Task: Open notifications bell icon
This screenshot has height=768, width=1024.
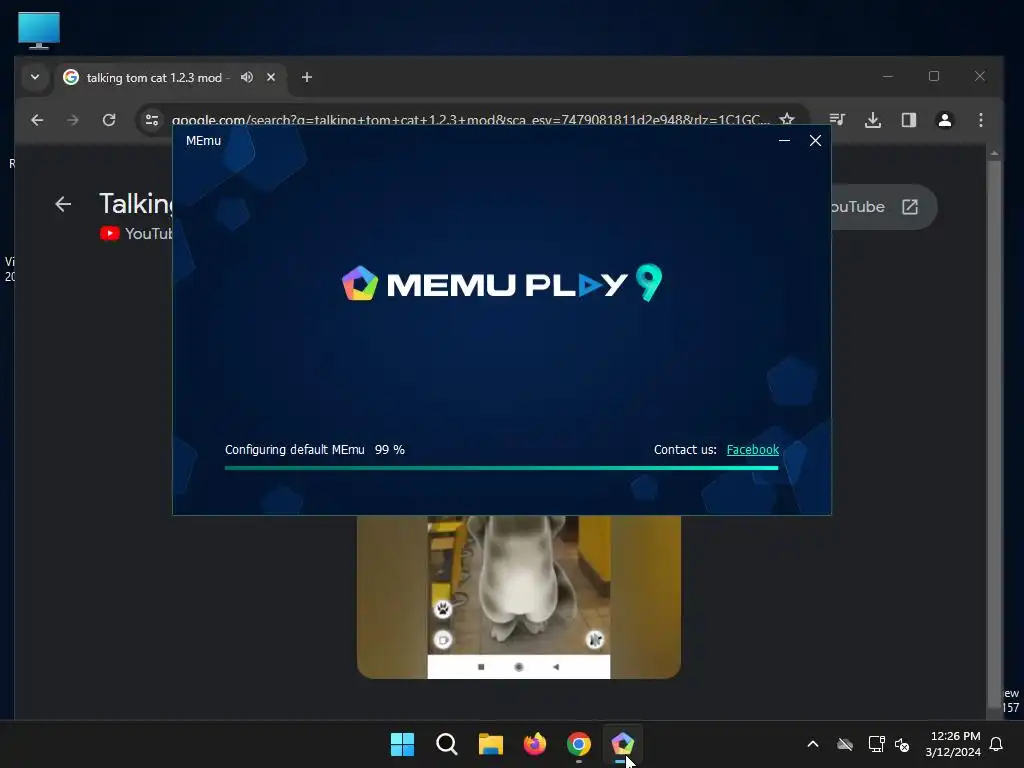Action: tap(997, 744)
